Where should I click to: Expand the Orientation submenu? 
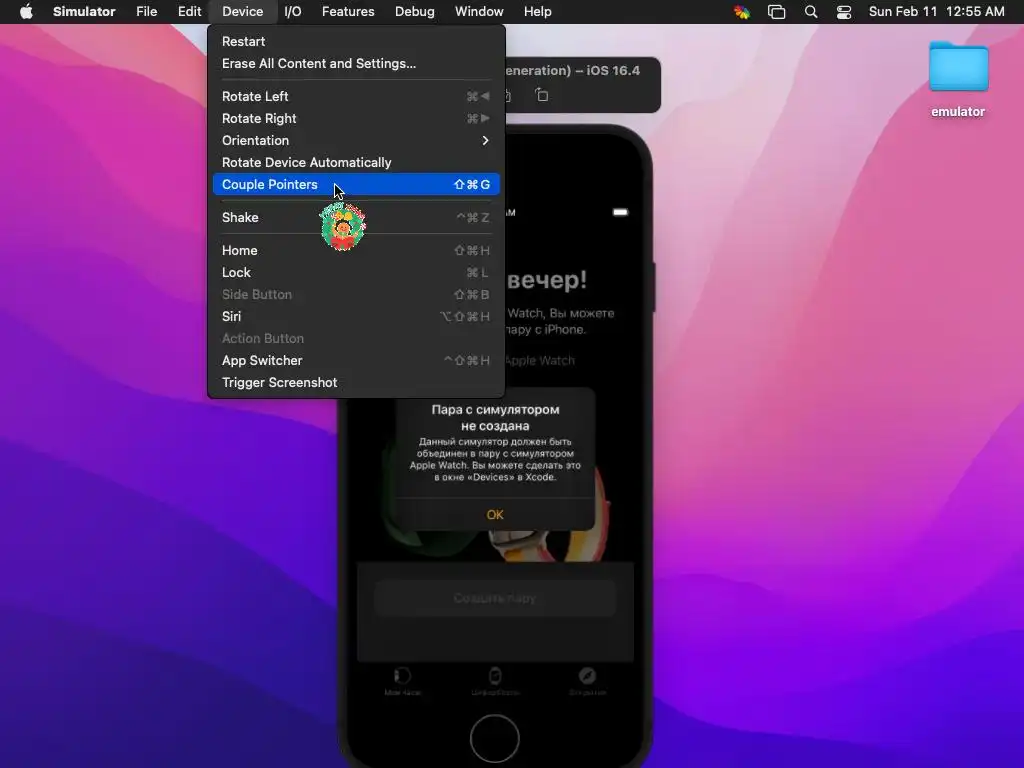tap(356, 140)
